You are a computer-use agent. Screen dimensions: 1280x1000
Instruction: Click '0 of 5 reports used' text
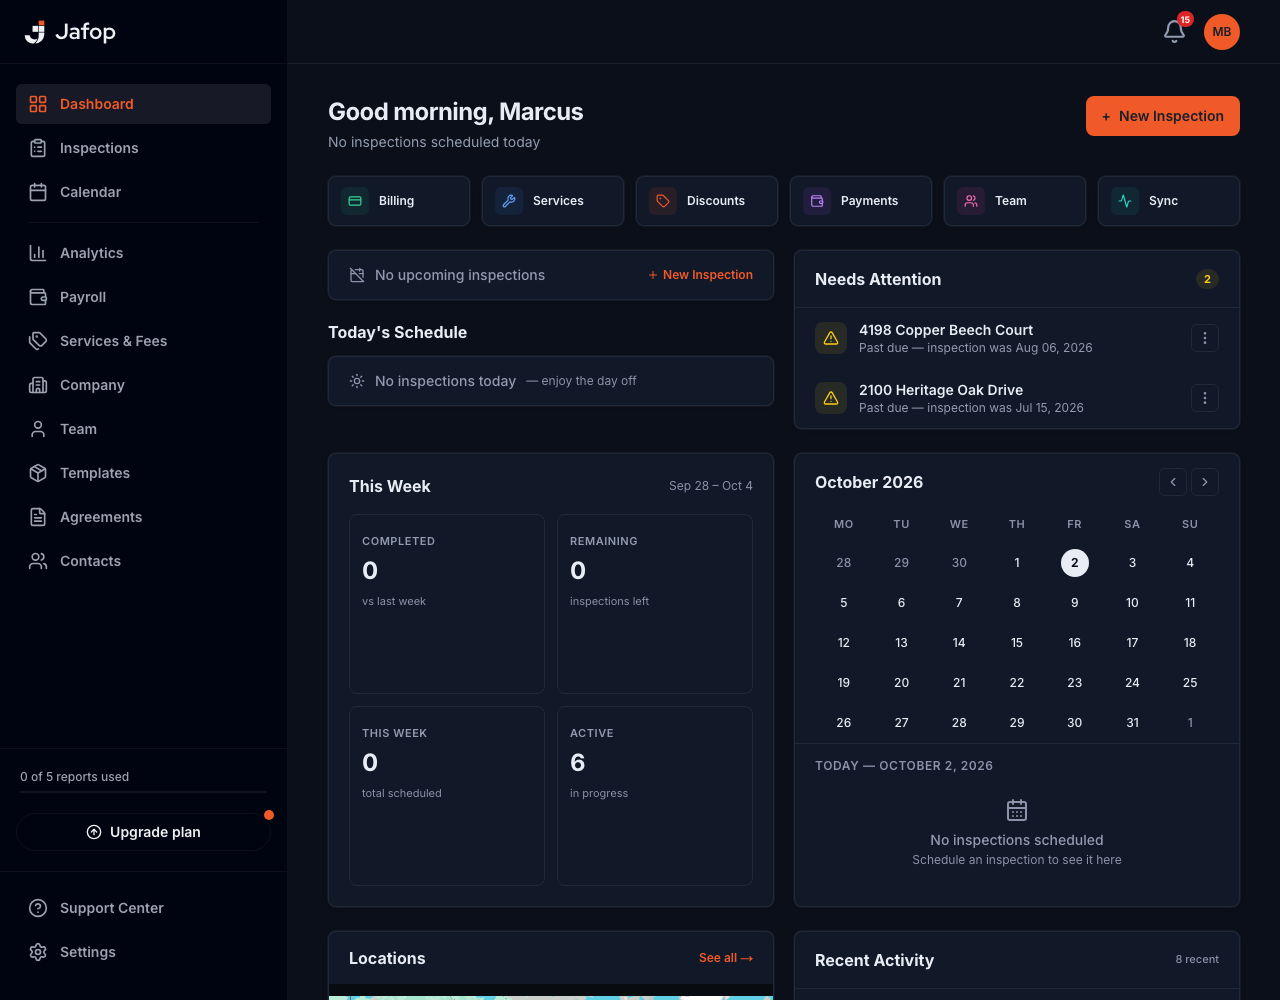[x=75, y=777]
